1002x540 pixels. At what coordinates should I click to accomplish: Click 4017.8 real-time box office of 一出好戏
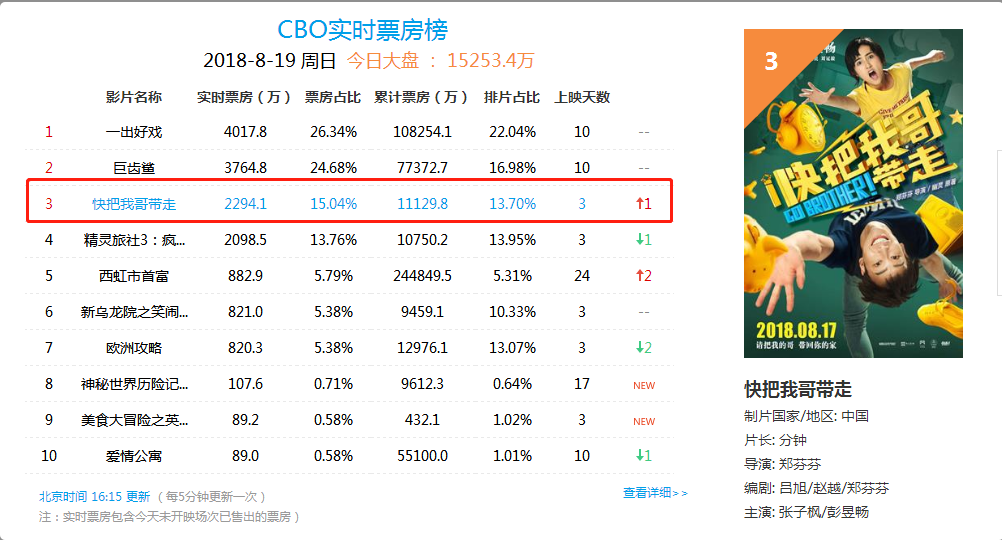pos(245,132)
